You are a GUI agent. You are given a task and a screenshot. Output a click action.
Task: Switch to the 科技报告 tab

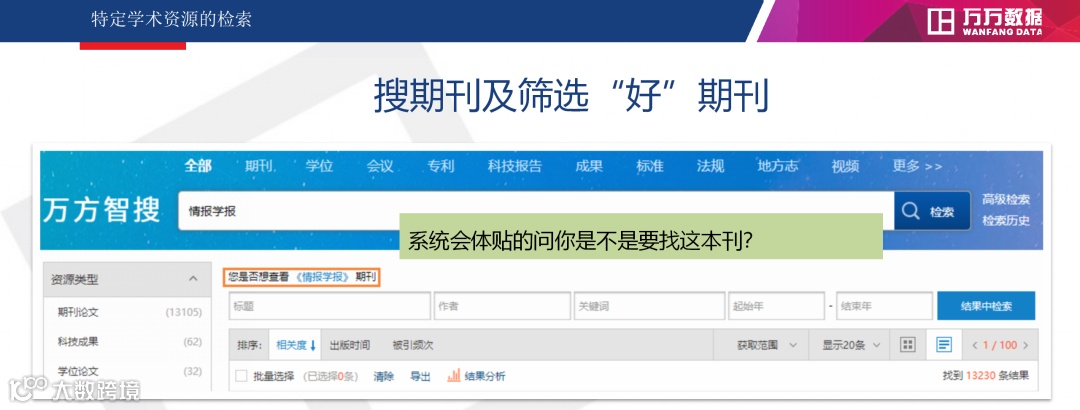[515, 166]
